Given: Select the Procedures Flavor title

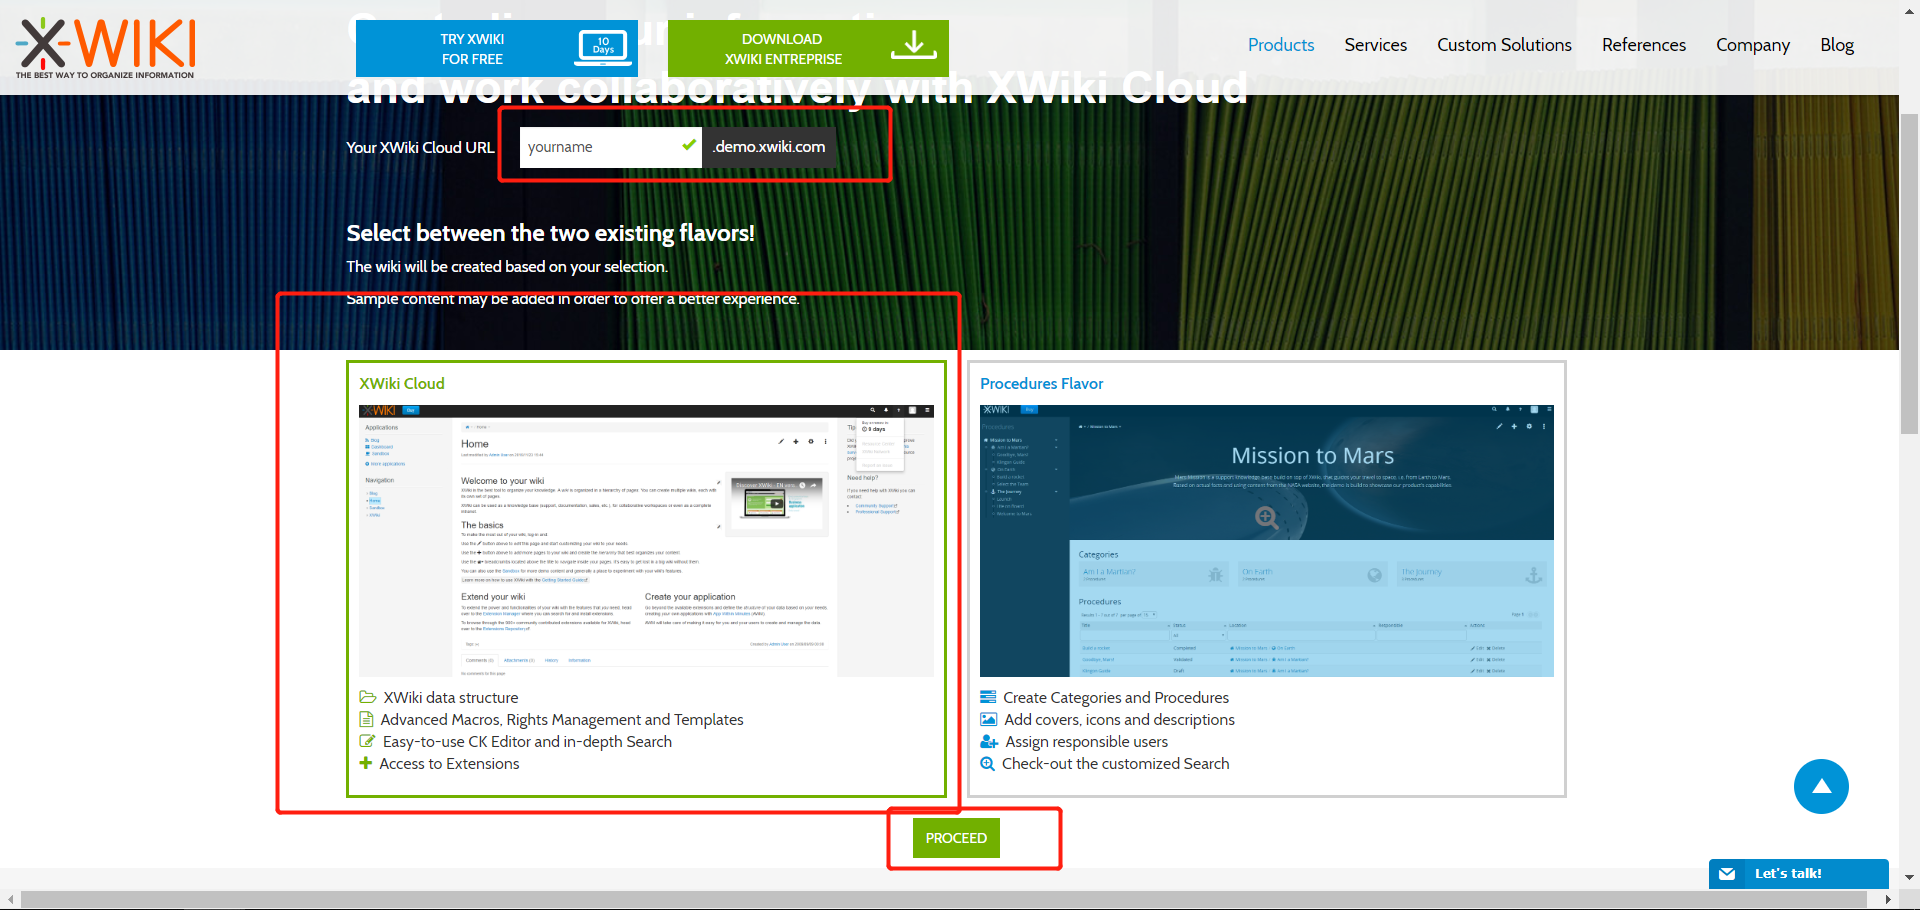Looking at the screenshot, I should [1041, 384].
